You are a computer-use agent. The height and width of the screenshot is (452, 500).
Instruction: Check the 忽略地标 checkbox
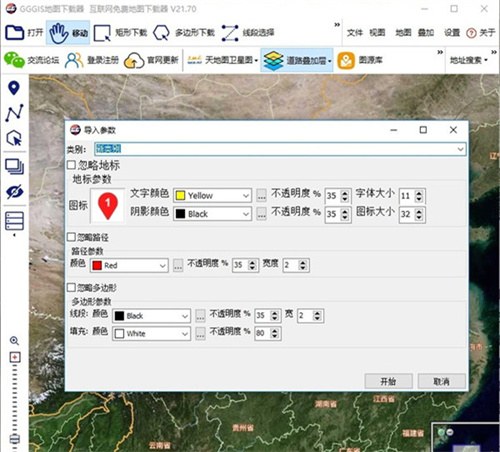point(71,165)
